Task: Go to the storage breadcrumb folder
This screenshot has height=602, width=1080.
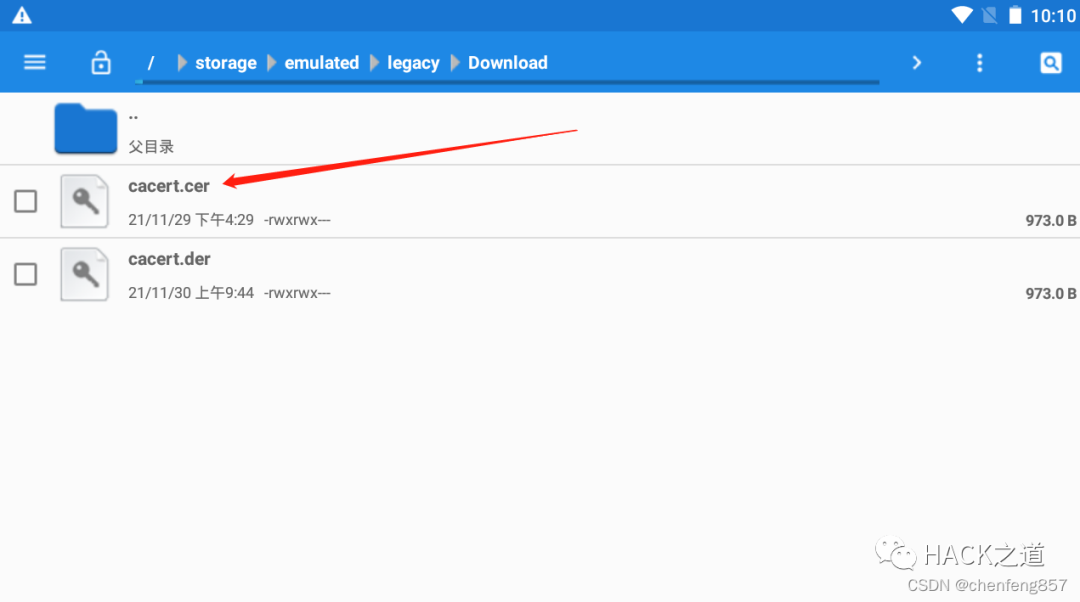Action: tap(226, 63)
